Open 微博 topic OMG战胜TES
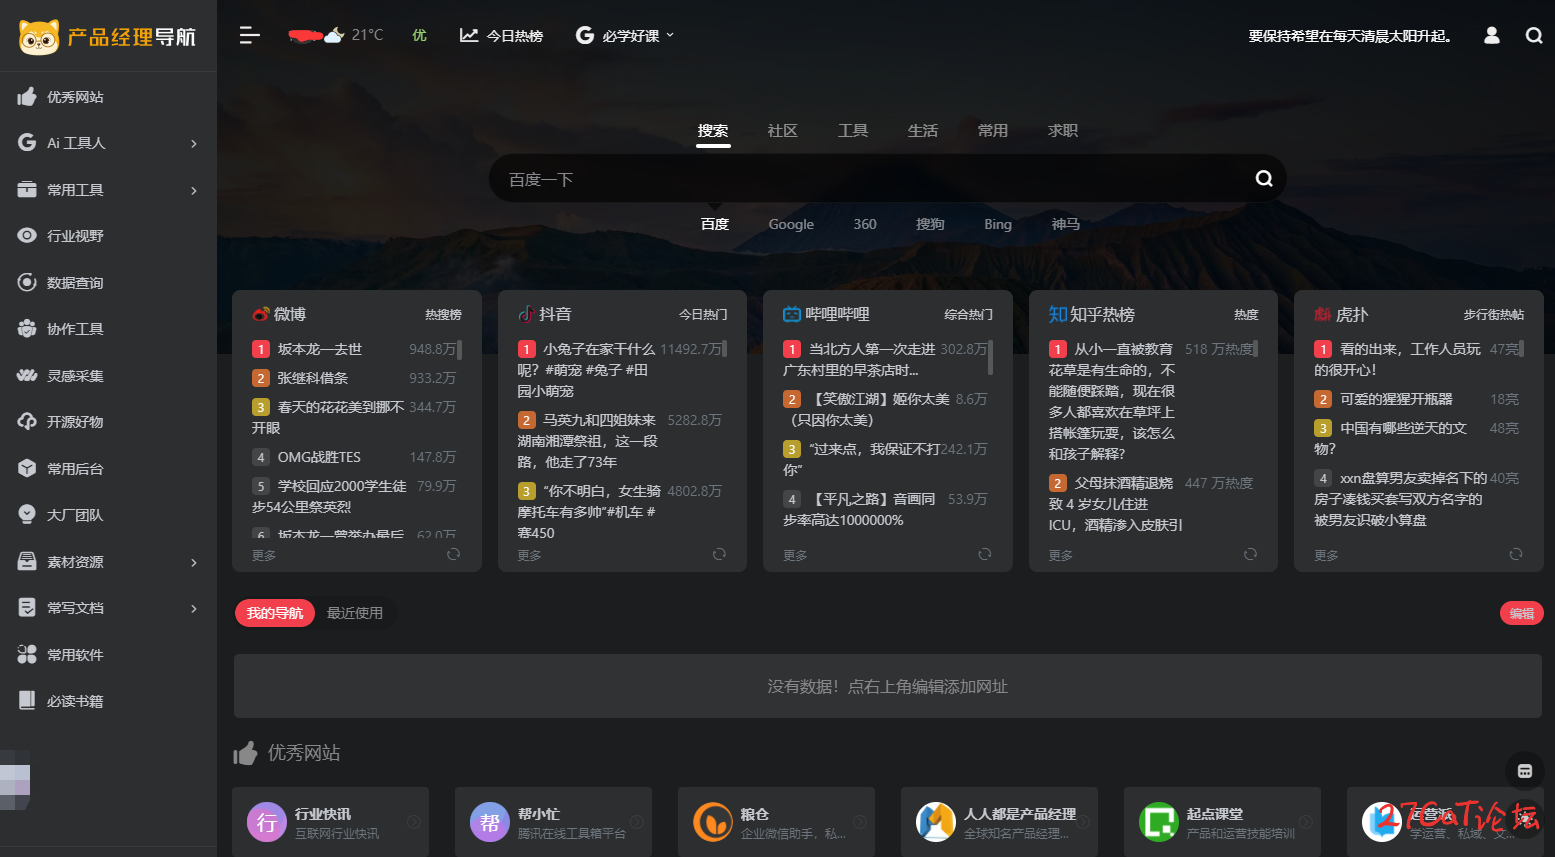1555x857 pixels. click(319, 457)
